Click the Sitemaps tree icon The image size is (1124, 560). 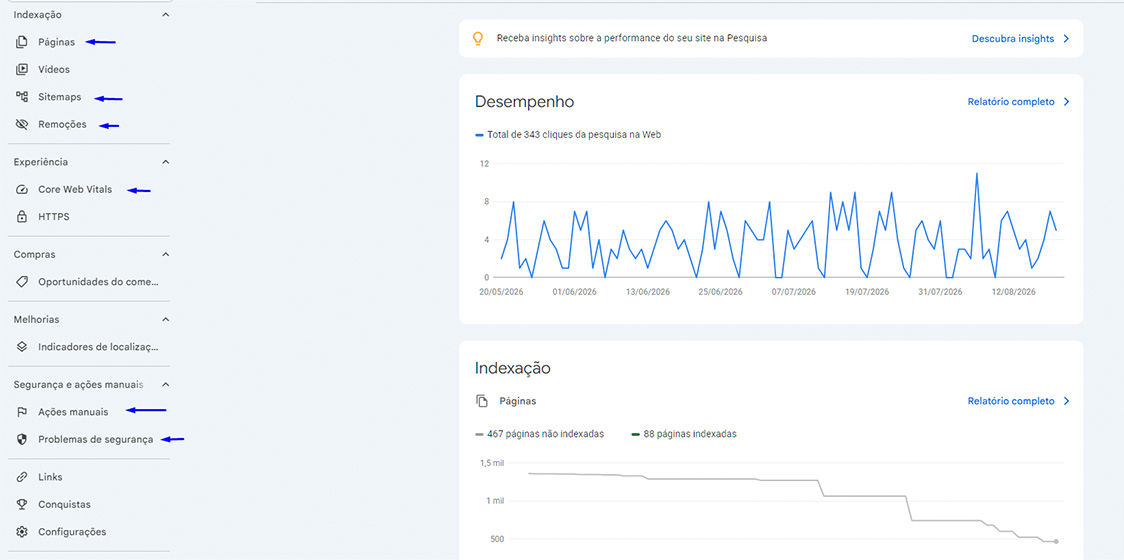22,97
